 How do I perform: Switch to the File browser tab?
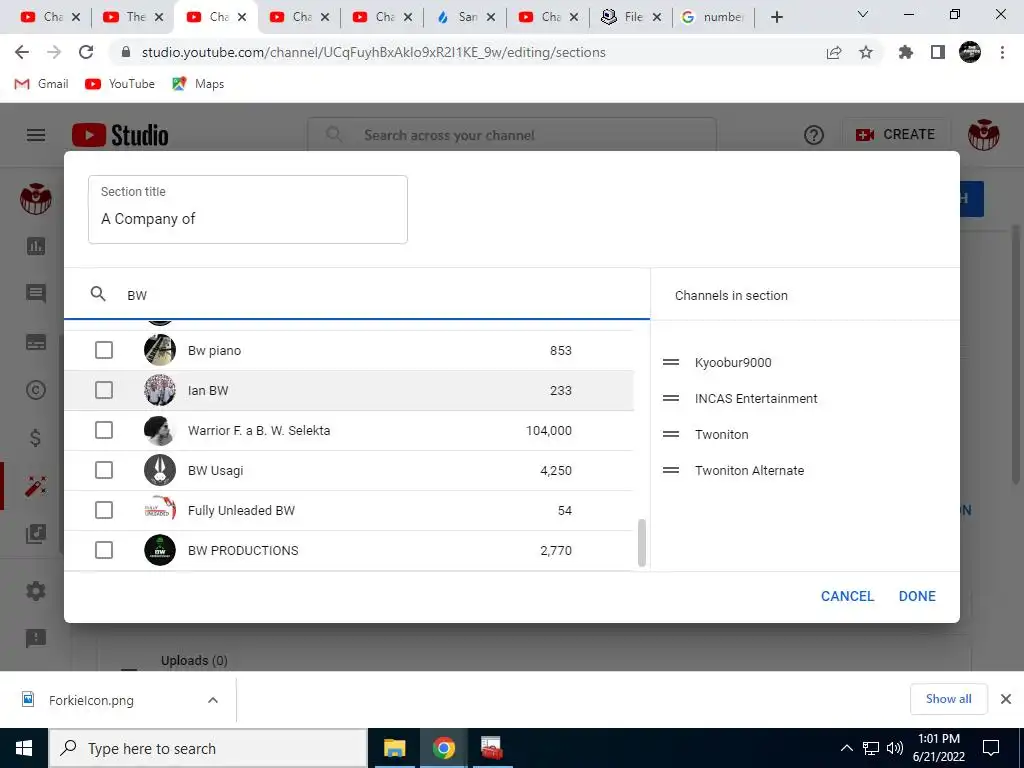pos(632,17)
